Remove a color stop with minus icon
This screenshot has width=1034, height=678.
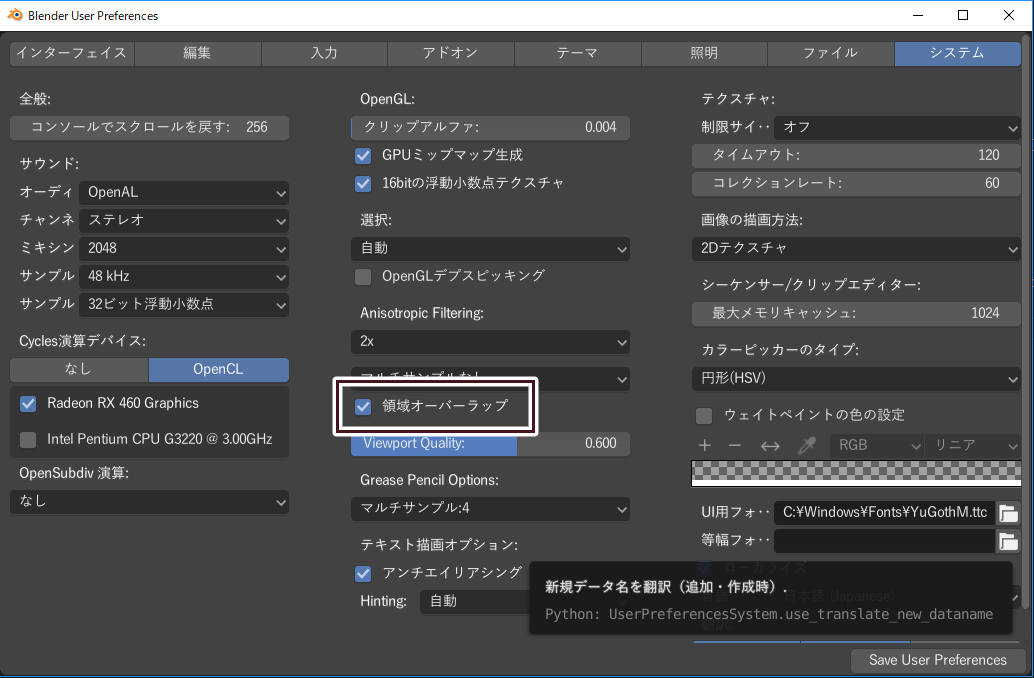735,445
